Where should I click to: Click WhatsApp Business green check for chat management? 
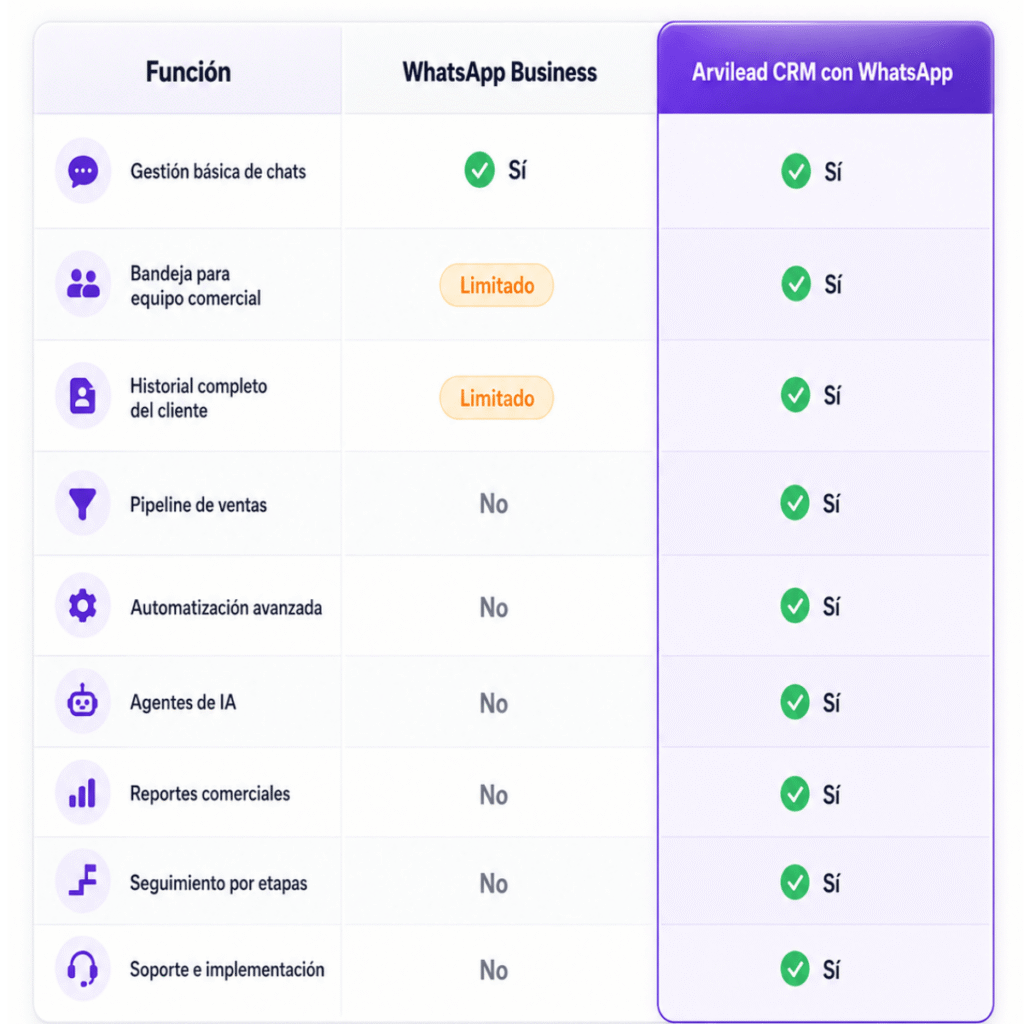pyautogui.click(x=479, y=170)
